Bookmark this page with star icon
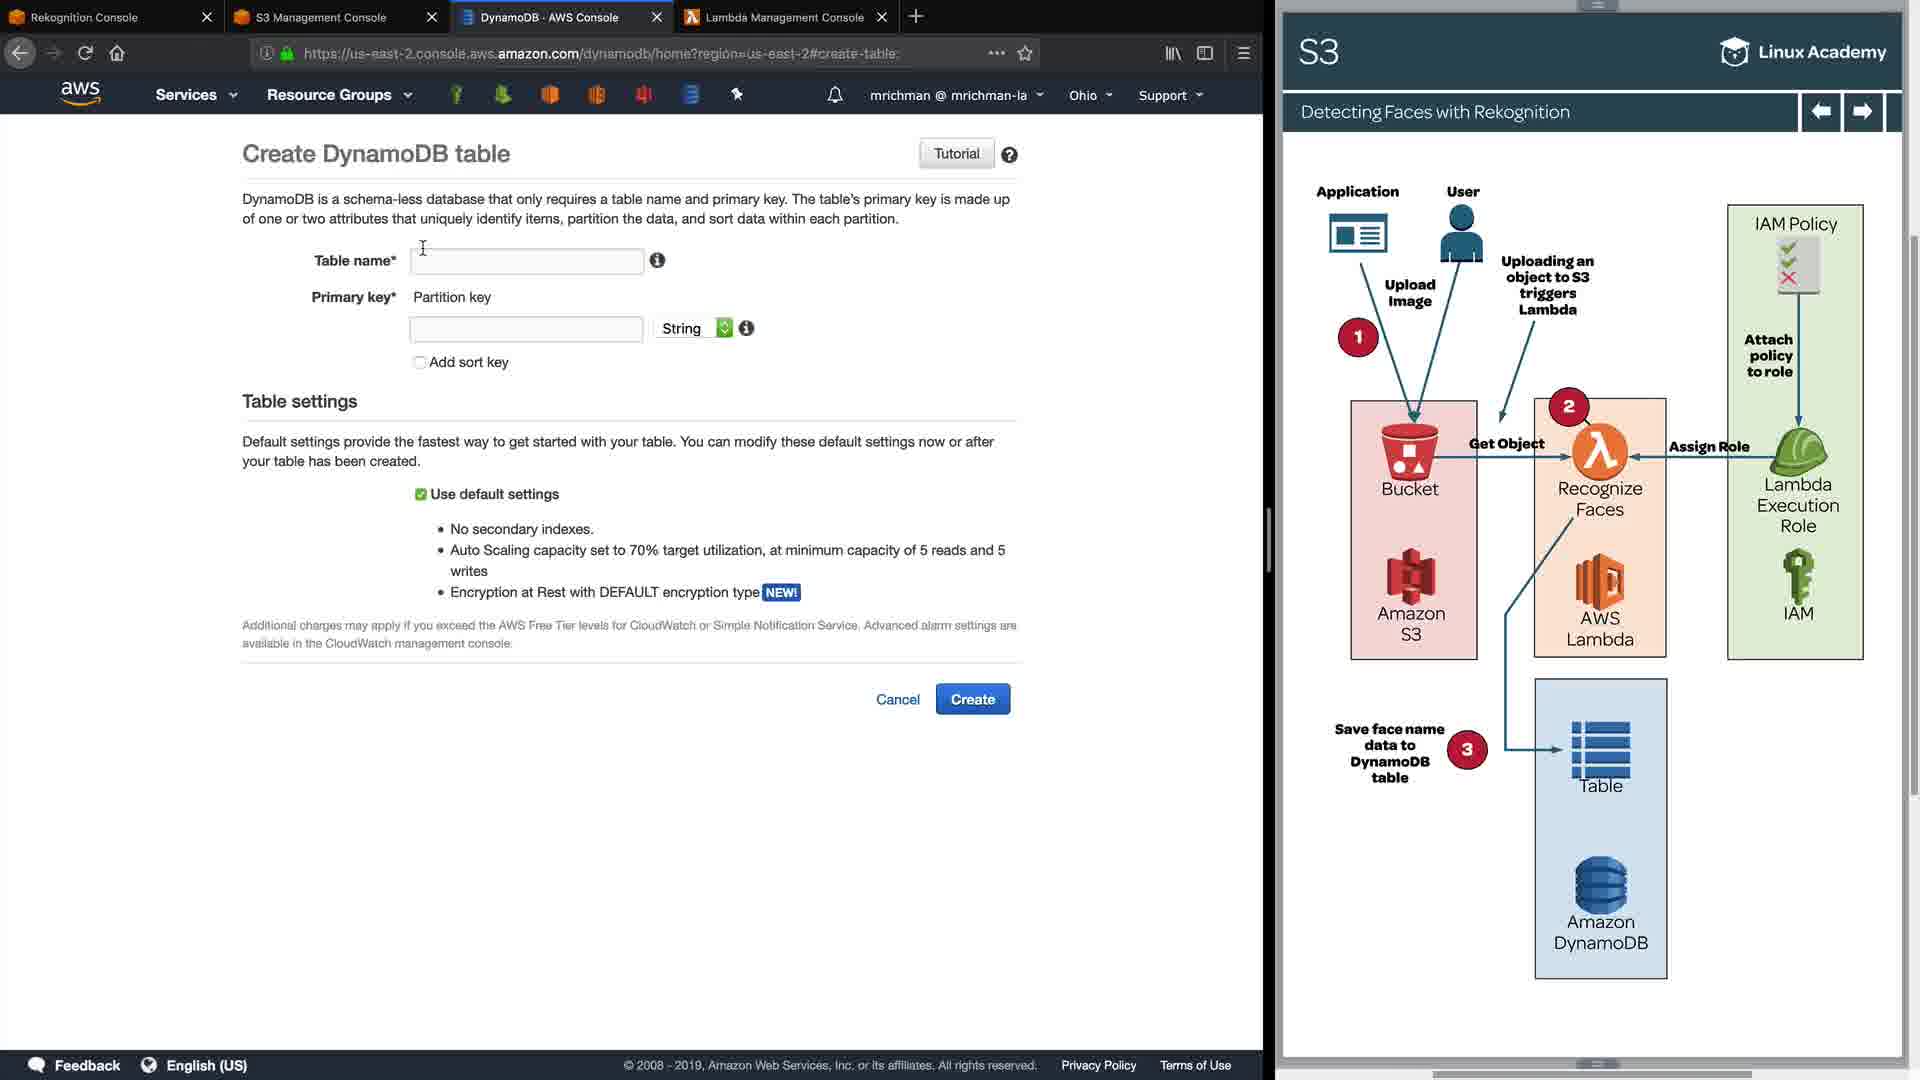 click(x=1025, y=53)
